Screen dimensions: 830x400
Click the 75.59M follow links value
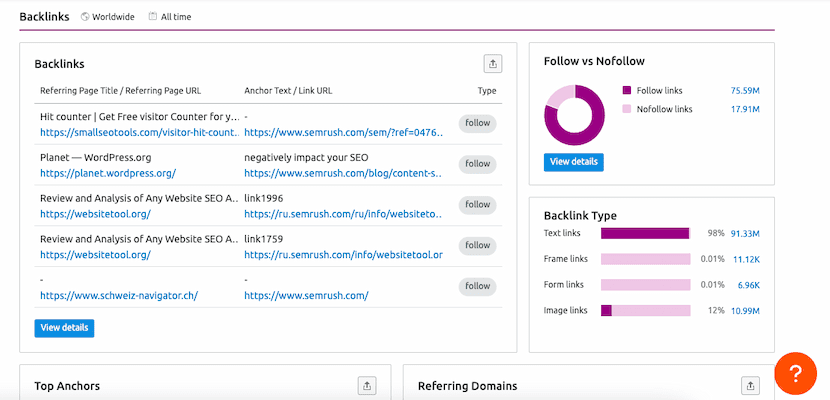(x=745, y=90)
